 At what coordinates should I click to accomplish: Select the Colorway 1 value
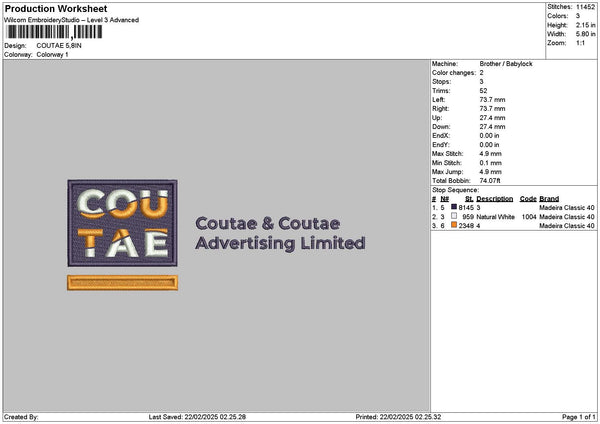coord(52,54)
